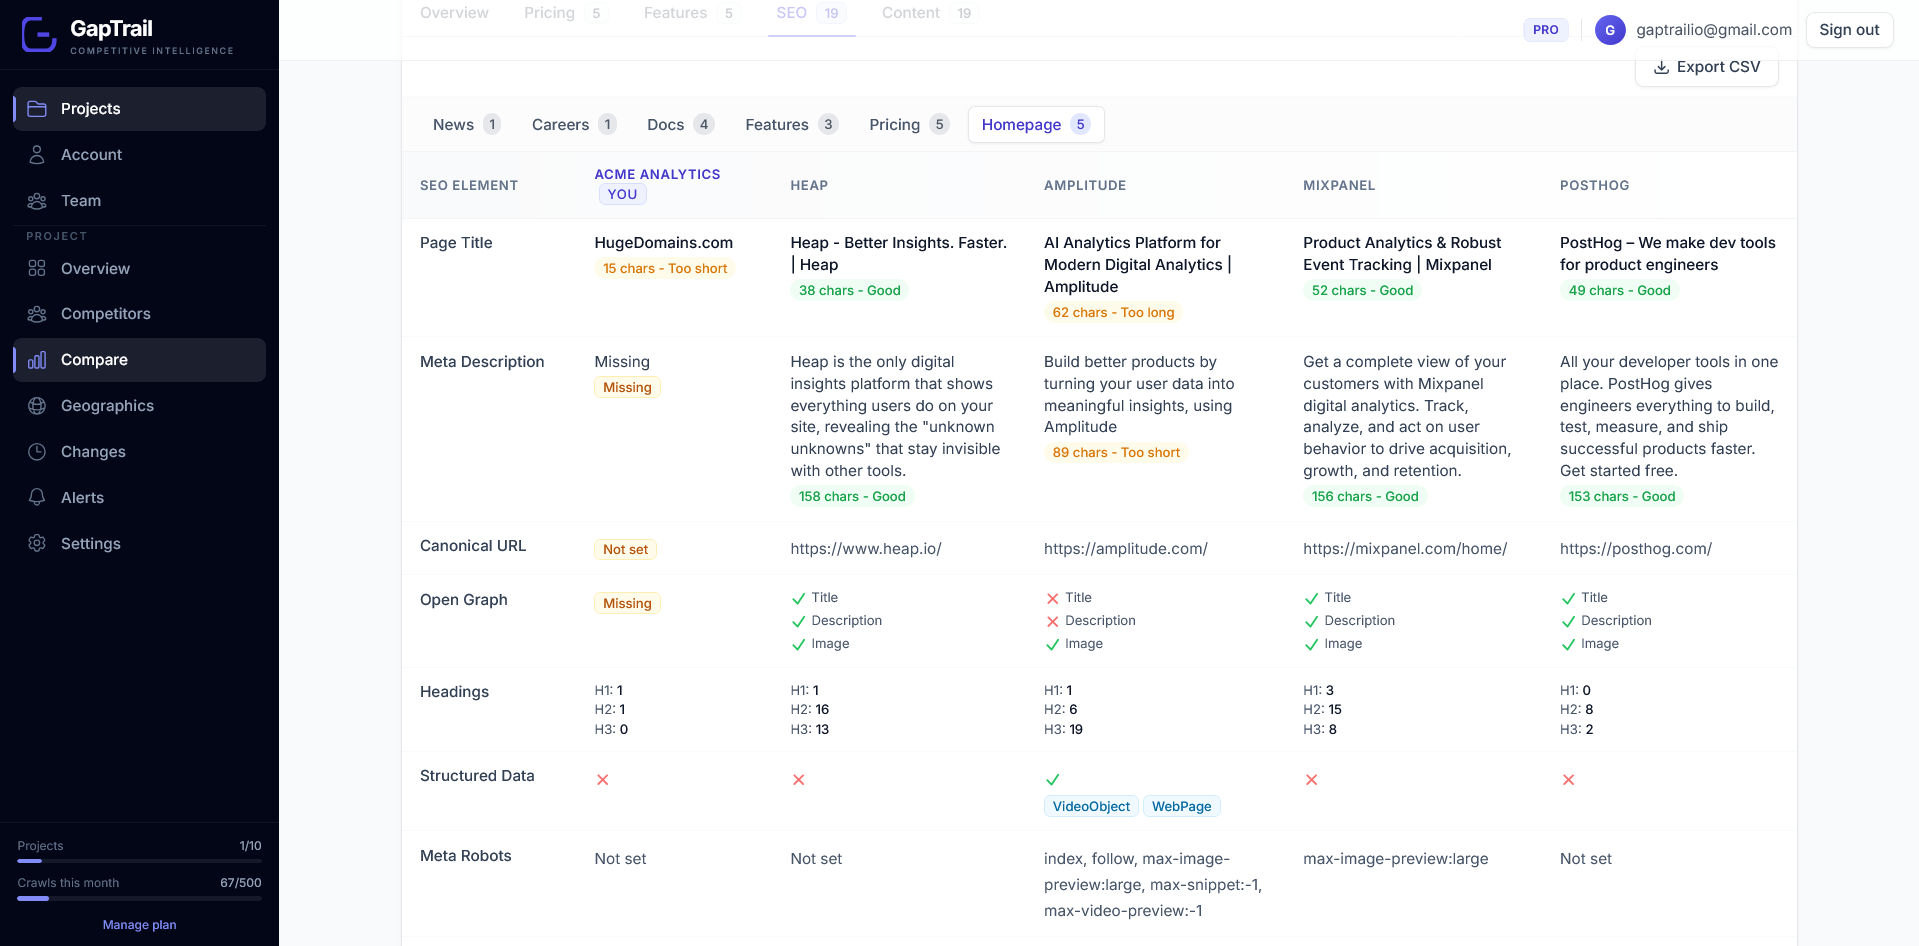
Task: Click the '62 chars - Too long' badge
Action: (x=1113, y=313)
